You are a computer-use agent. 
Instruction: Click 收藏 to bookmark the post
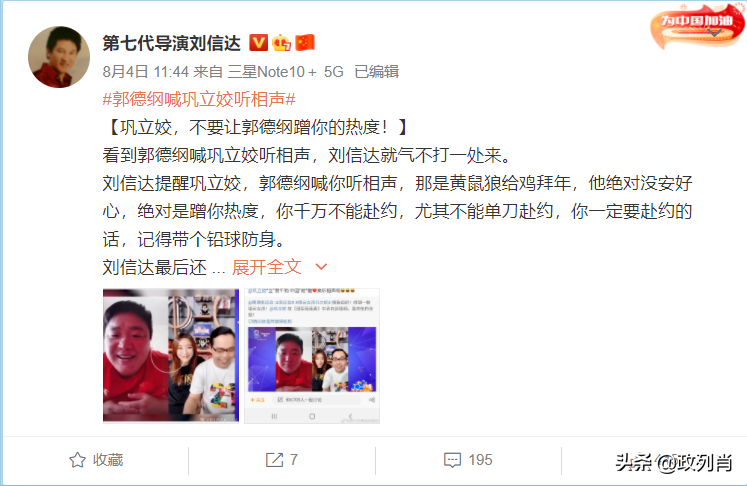click(108, 460)
